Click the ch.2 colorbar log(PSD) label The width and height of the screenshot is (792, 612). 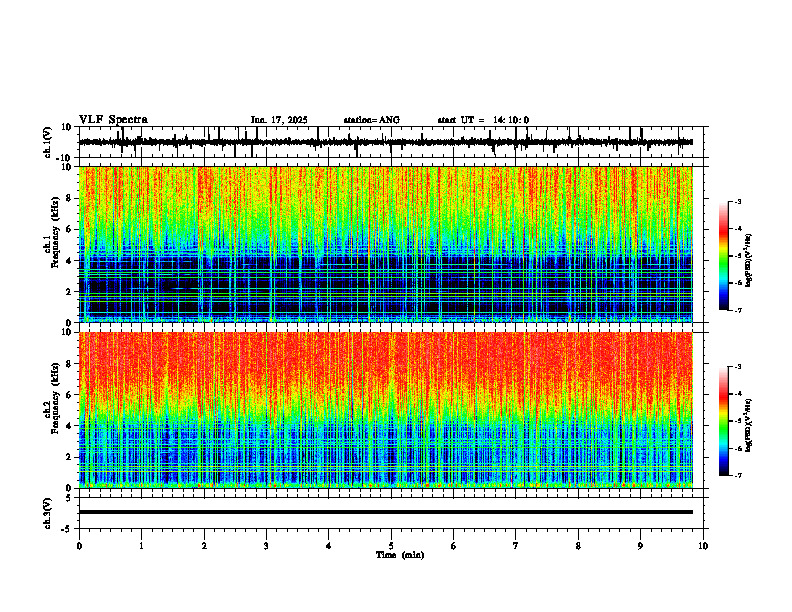pos(748,426)
